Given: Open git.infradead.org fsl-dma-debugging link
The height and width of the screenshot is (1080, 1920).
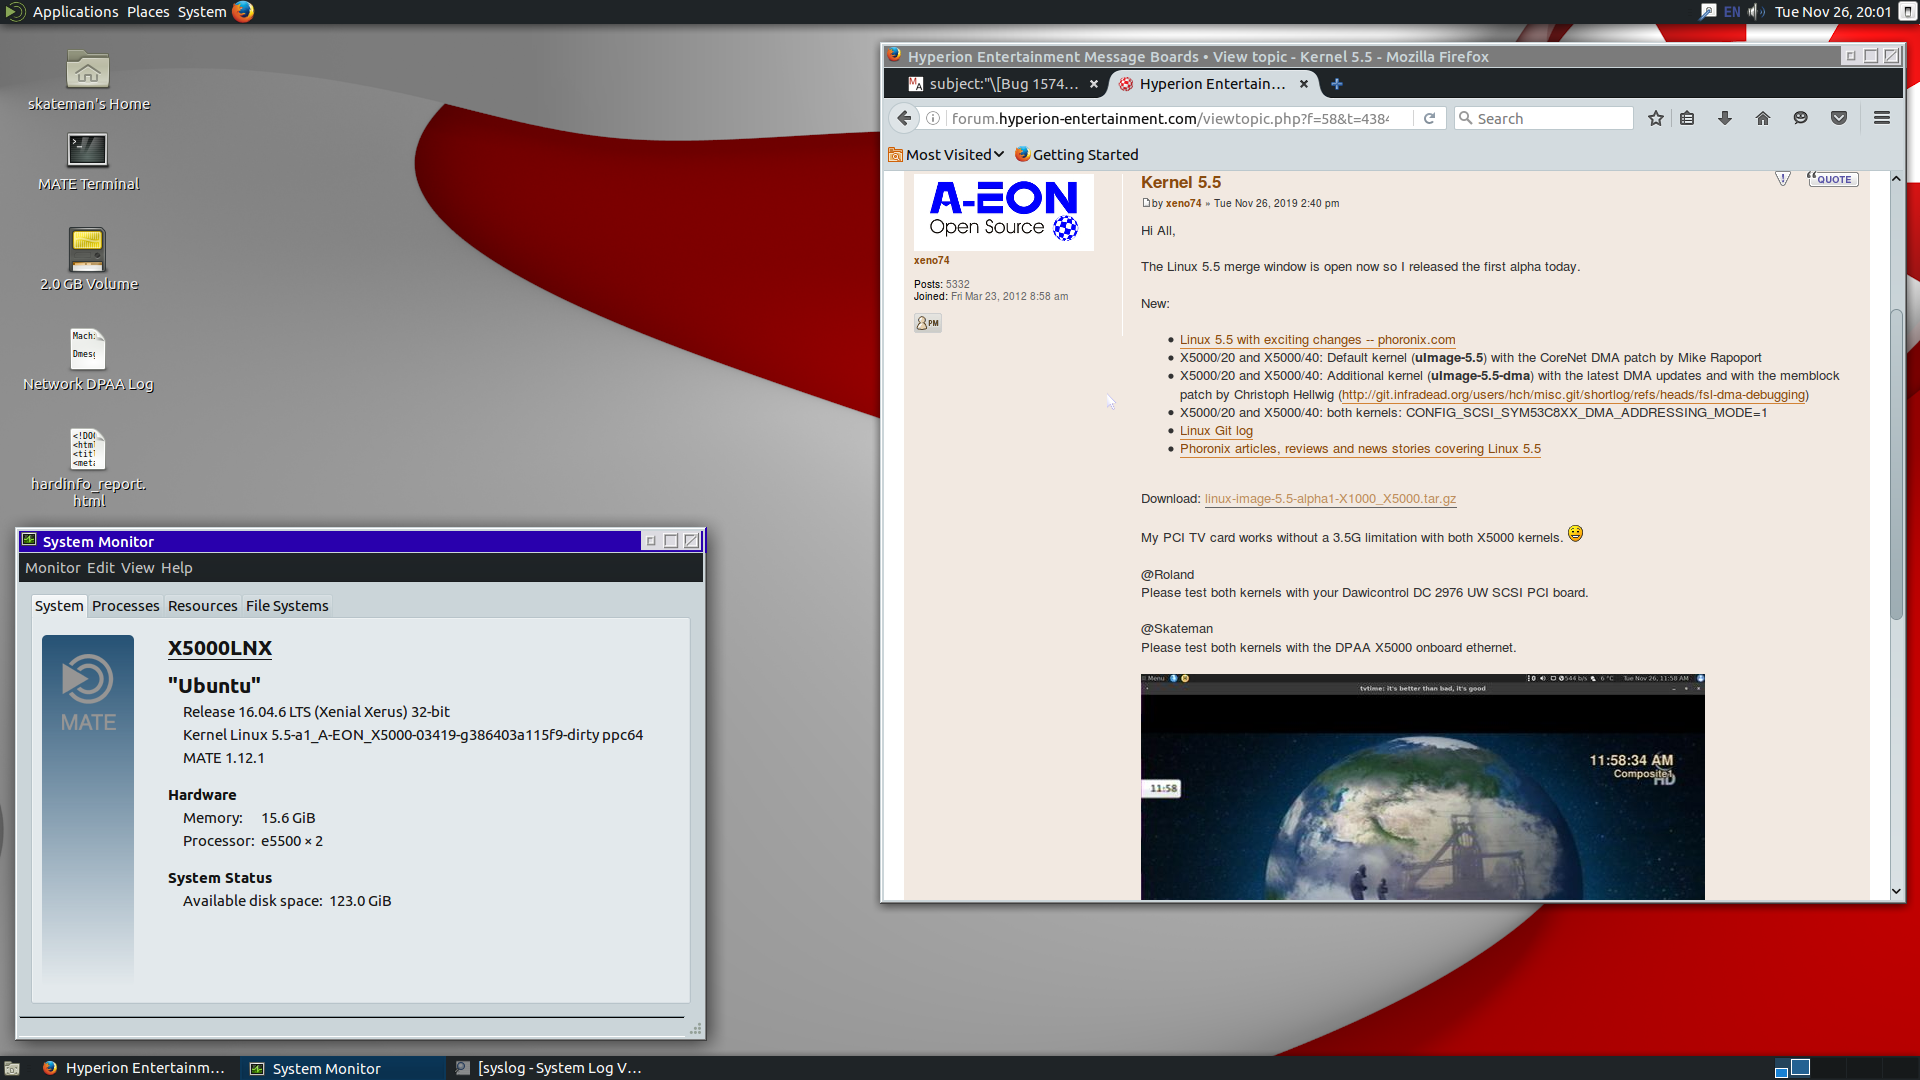Looking at the screenshot, I should click(x=1573, y=394).
